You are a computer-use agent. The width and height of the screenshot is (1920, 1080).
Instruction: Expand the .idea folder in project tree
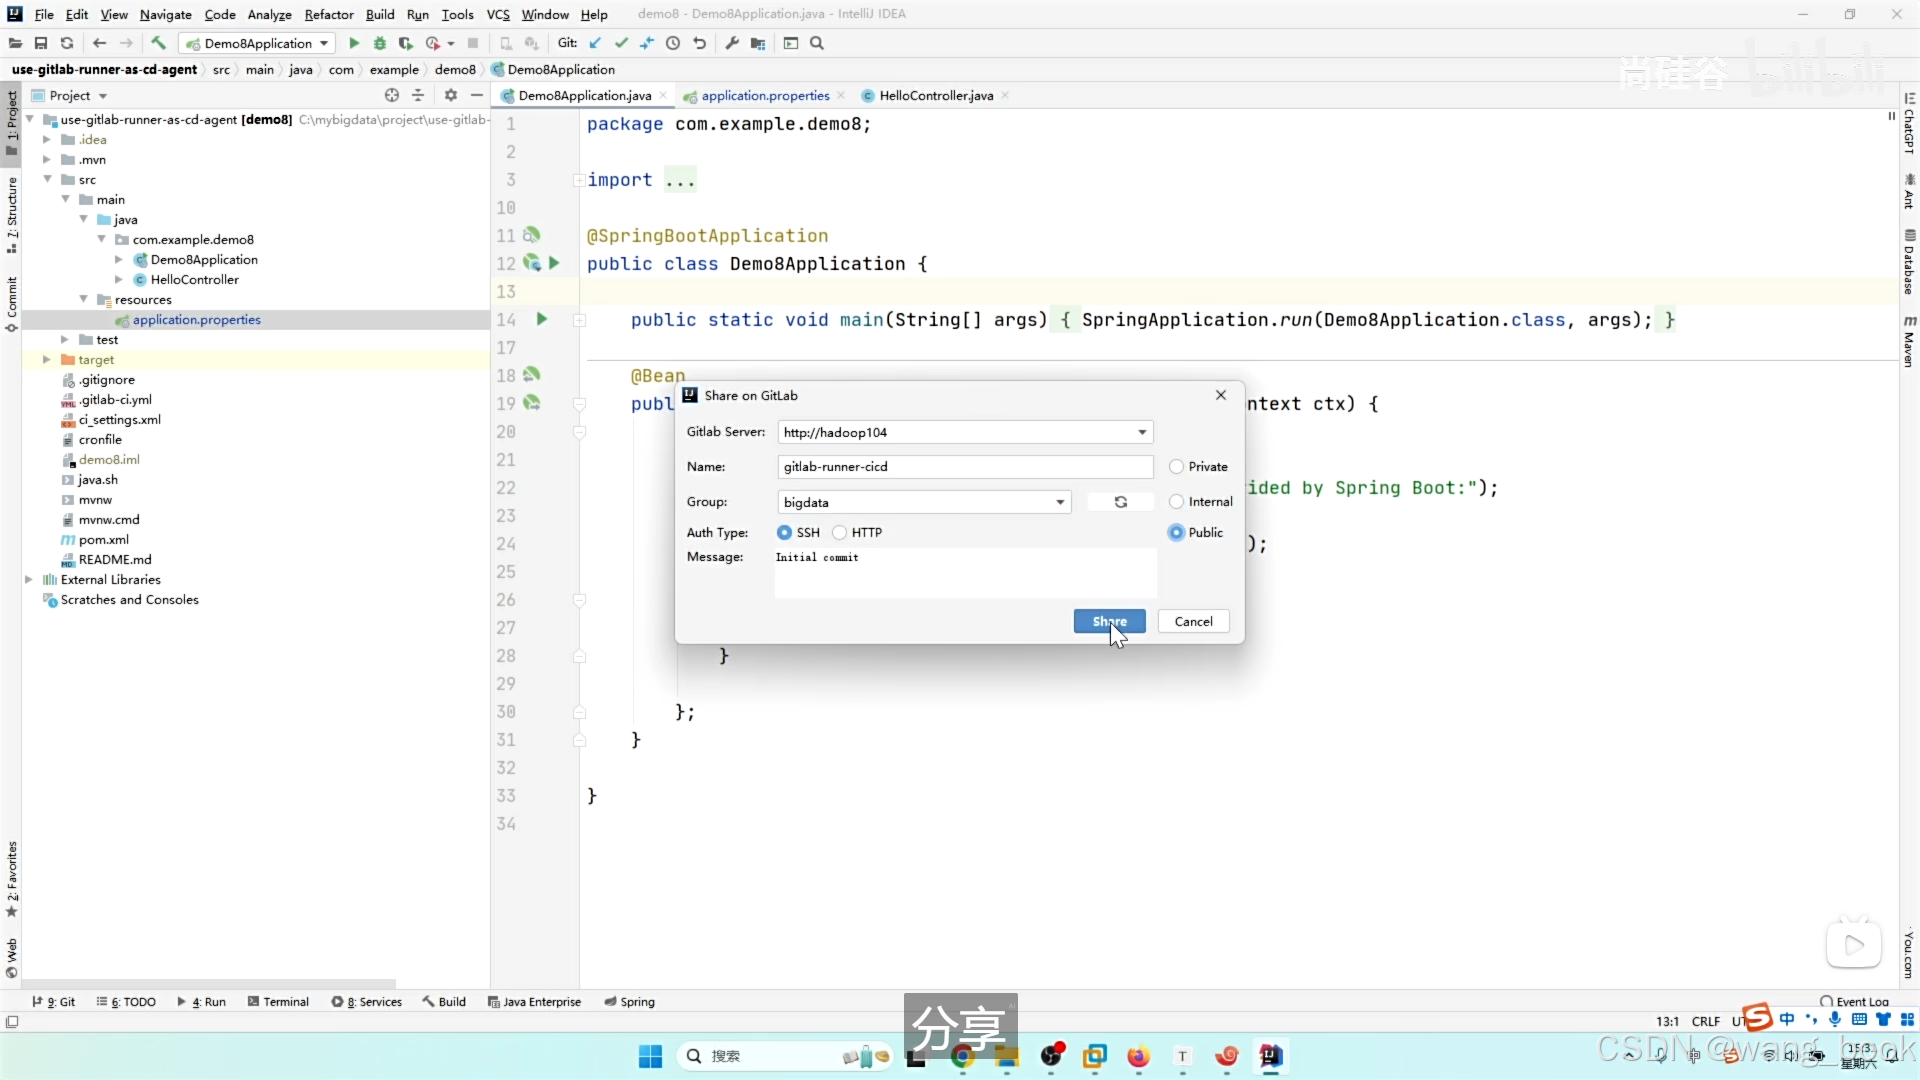(46, 139)
